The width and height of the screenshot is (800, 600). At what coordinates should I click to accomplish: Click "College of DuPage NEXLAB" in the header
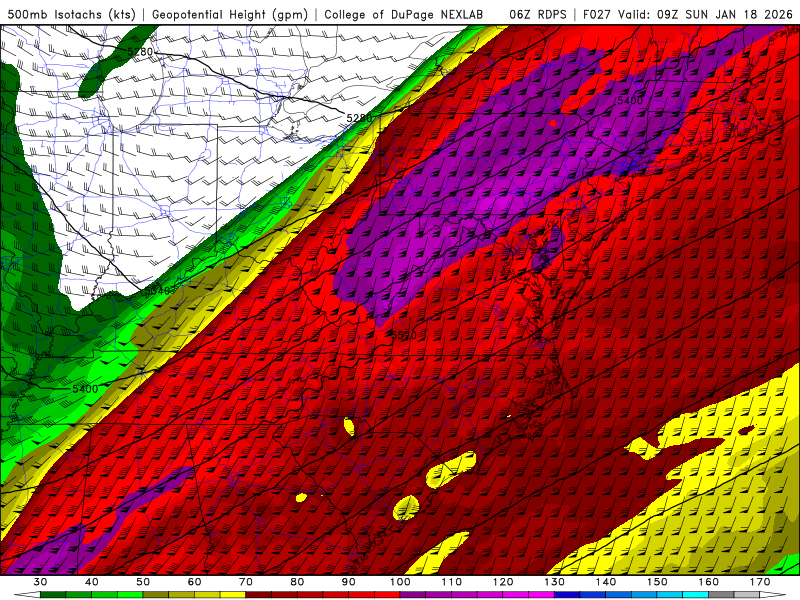click(404, 15)
